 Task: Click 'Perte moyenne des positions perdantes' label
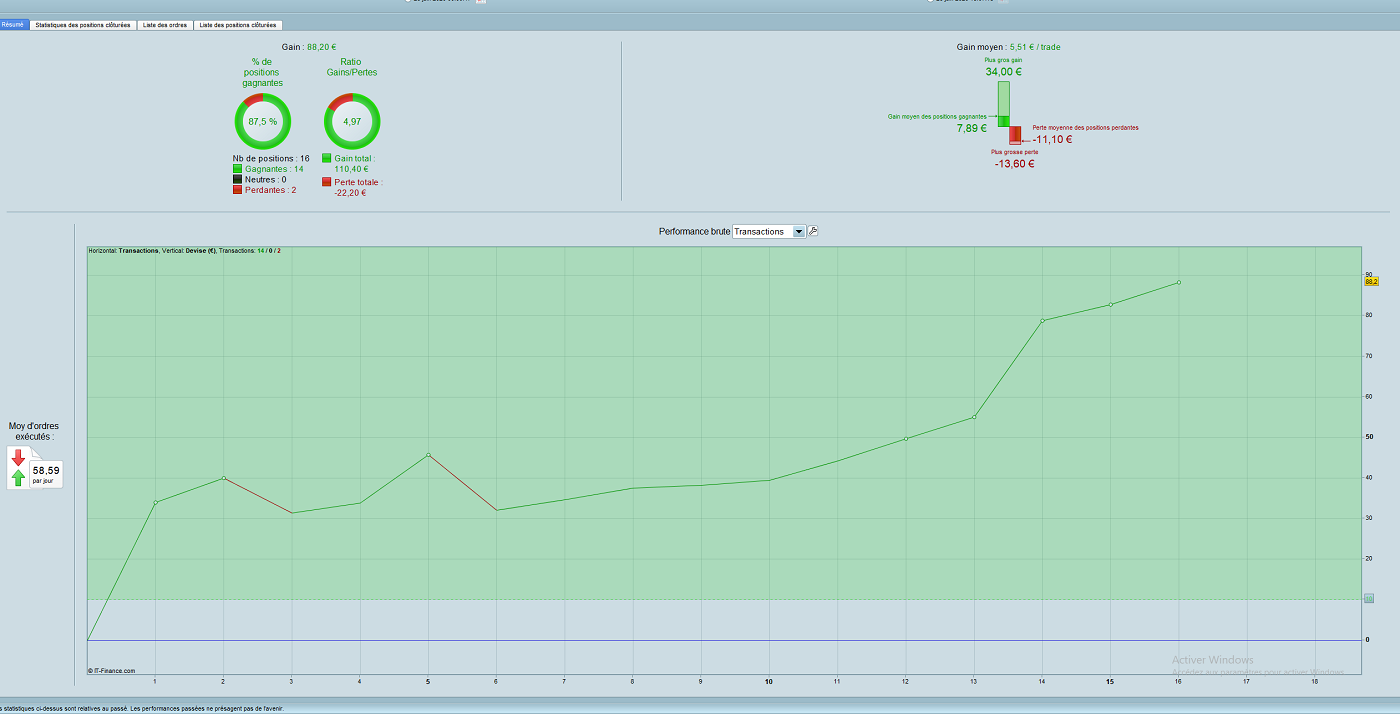(x=1086, y=128)
